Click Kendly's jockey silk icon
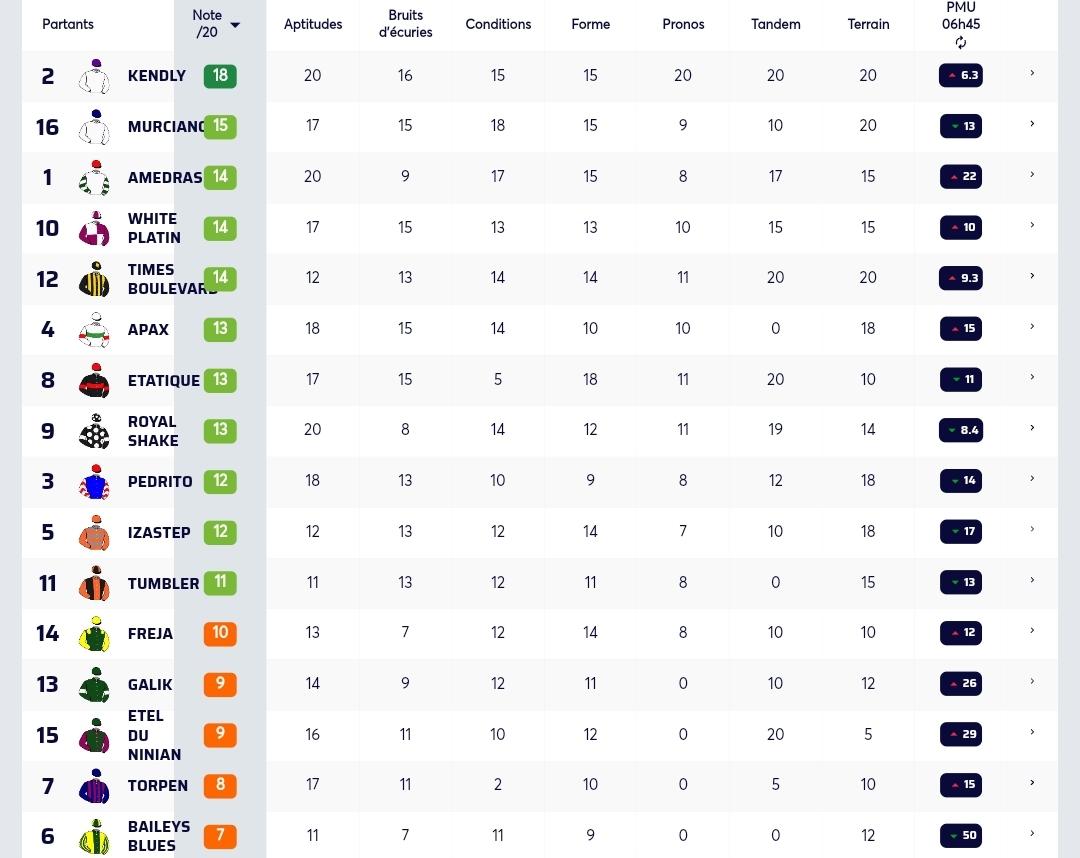The height and width of the screenshot is (858, 1080). tap(94, 76)
